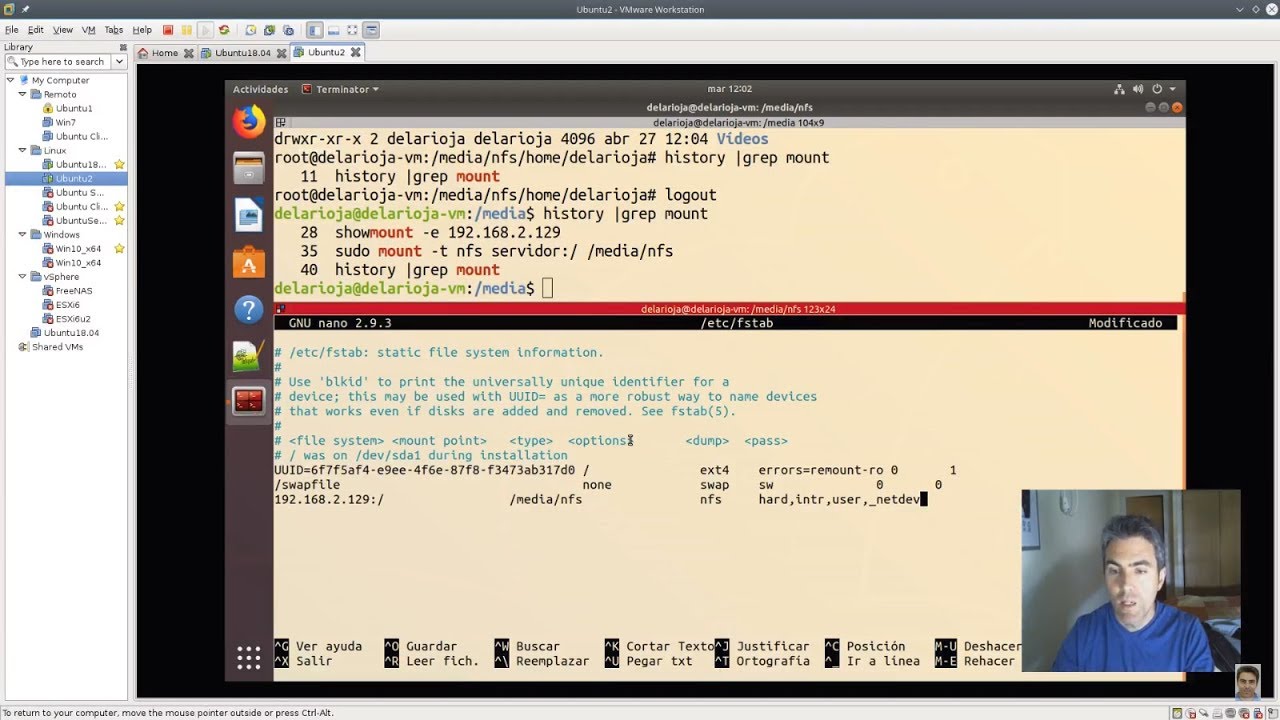Toggle favorite star on first Win10_x64 entry
The image size is (1280, 720).
click(119, 248)
